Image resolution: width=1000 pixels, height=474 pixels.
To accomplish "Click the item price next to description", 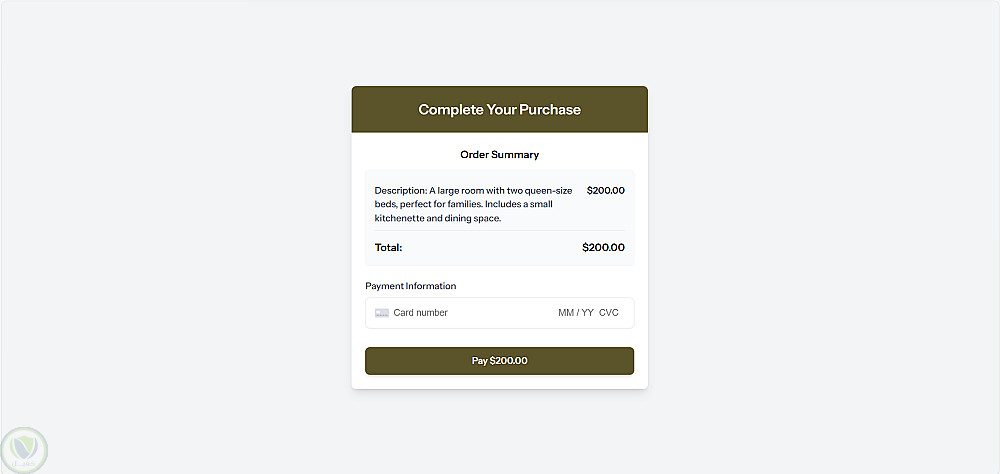I will click(x=605, y=190).
